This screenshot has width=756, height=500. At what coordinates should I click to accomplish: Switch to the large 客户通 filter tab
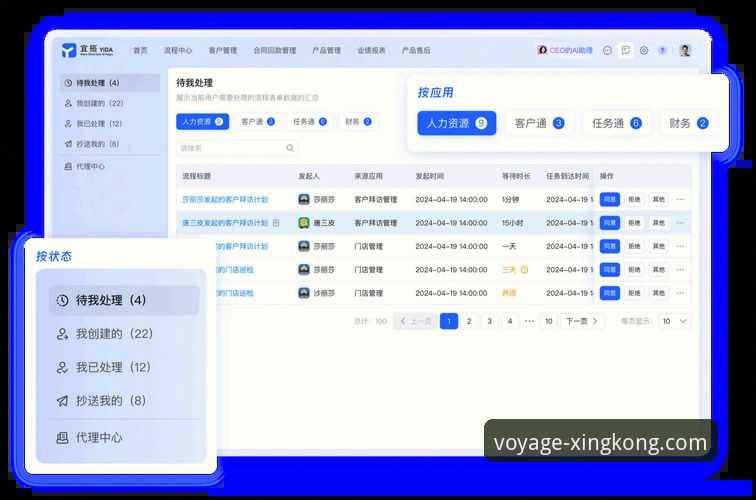(539, 123)
